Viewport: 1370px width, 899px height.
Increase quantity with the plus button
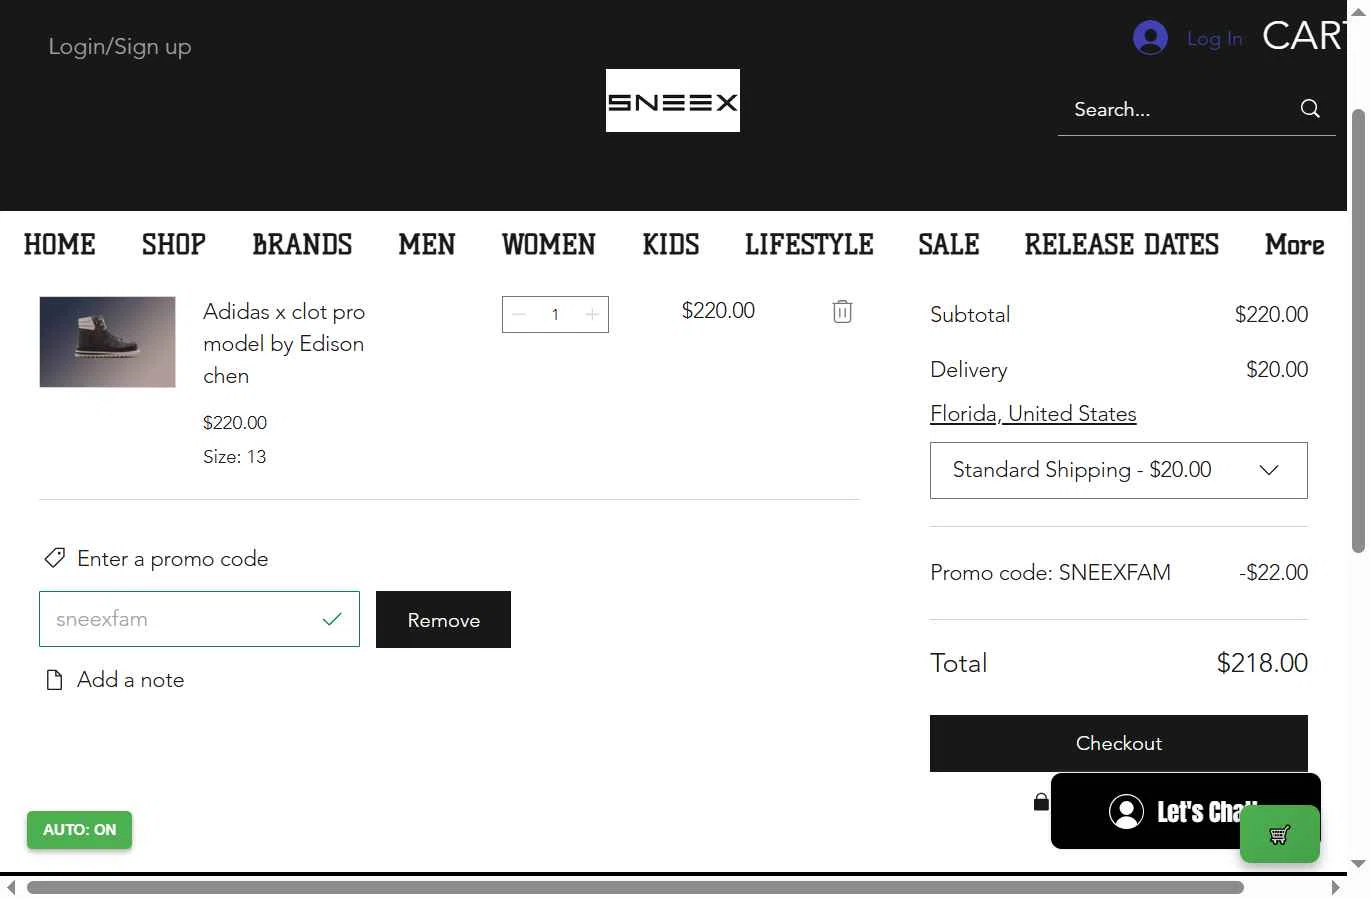coord(592,314)
